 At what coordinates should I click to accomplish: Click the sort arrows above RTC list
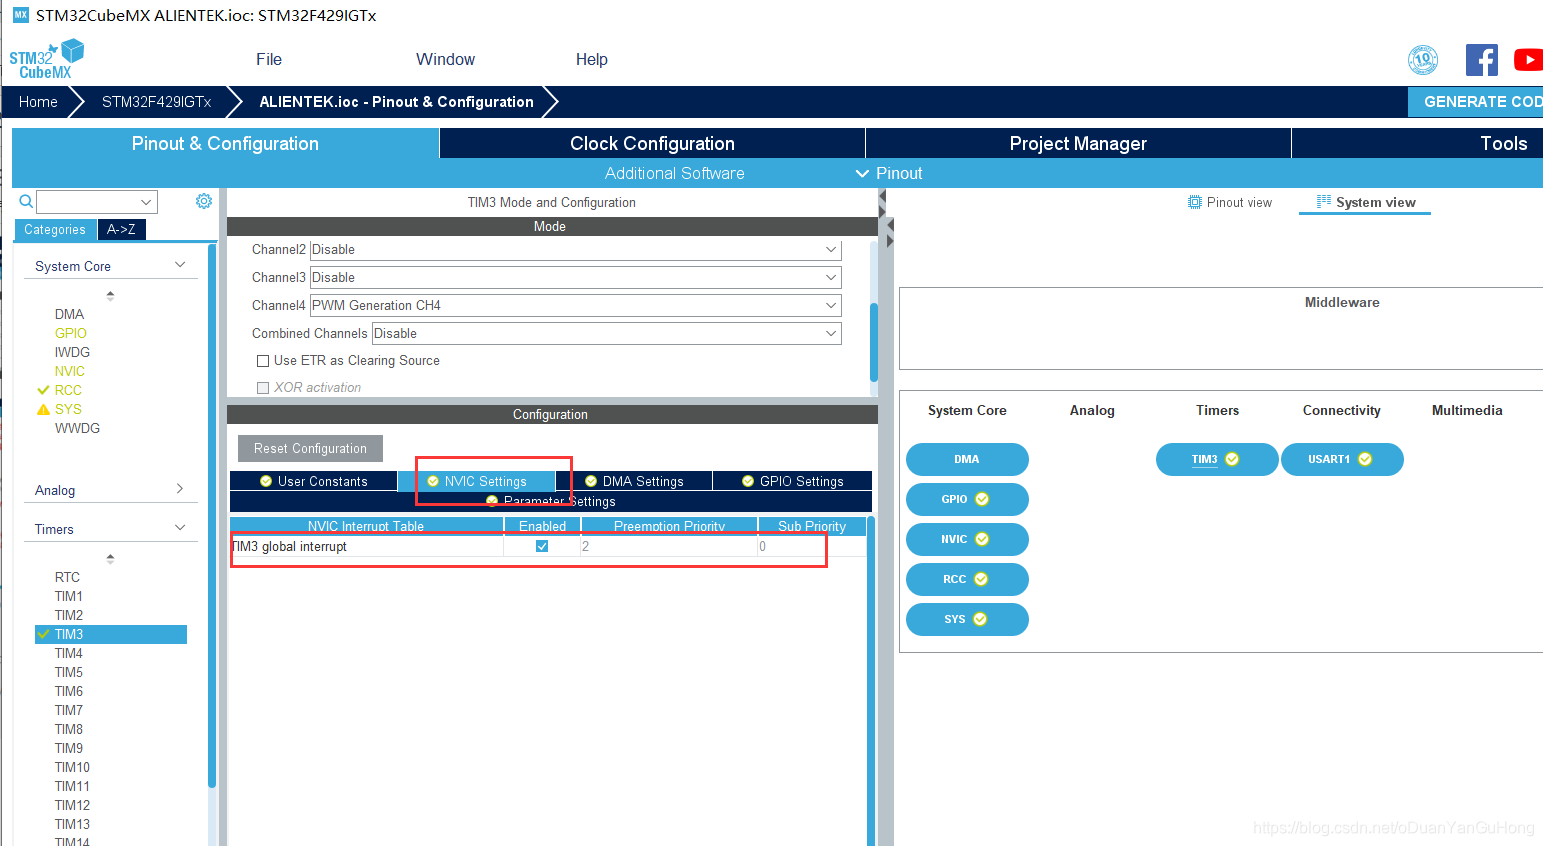pos(110,558)
